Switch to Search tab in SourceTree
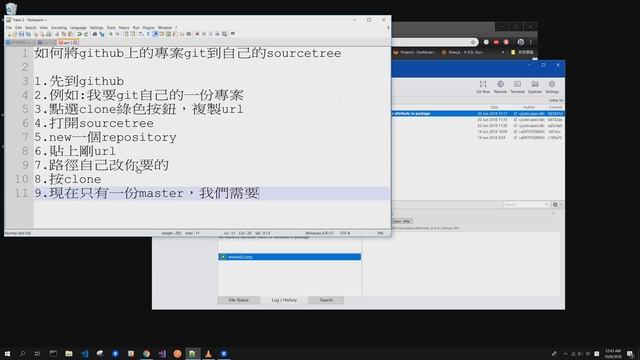 pos(326,300)
